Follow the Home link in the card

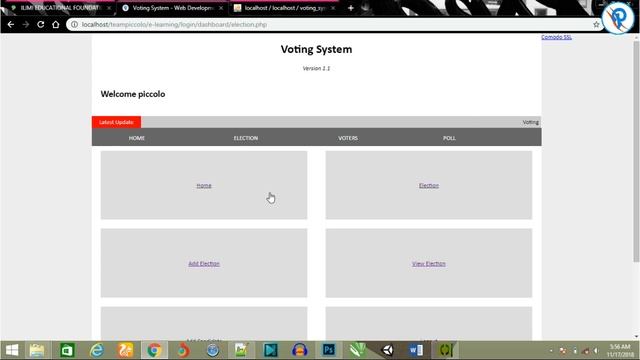(204, 185)
